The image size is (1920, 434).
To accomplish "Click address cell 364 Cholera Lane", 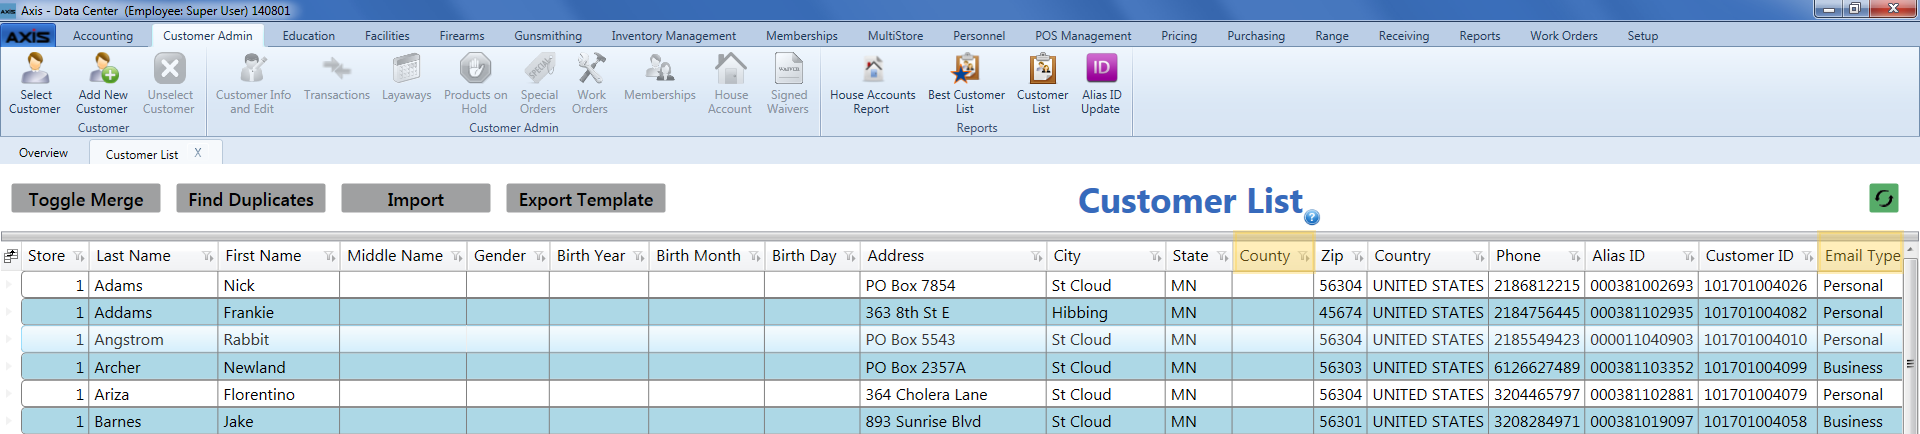I will pos(954,395).
